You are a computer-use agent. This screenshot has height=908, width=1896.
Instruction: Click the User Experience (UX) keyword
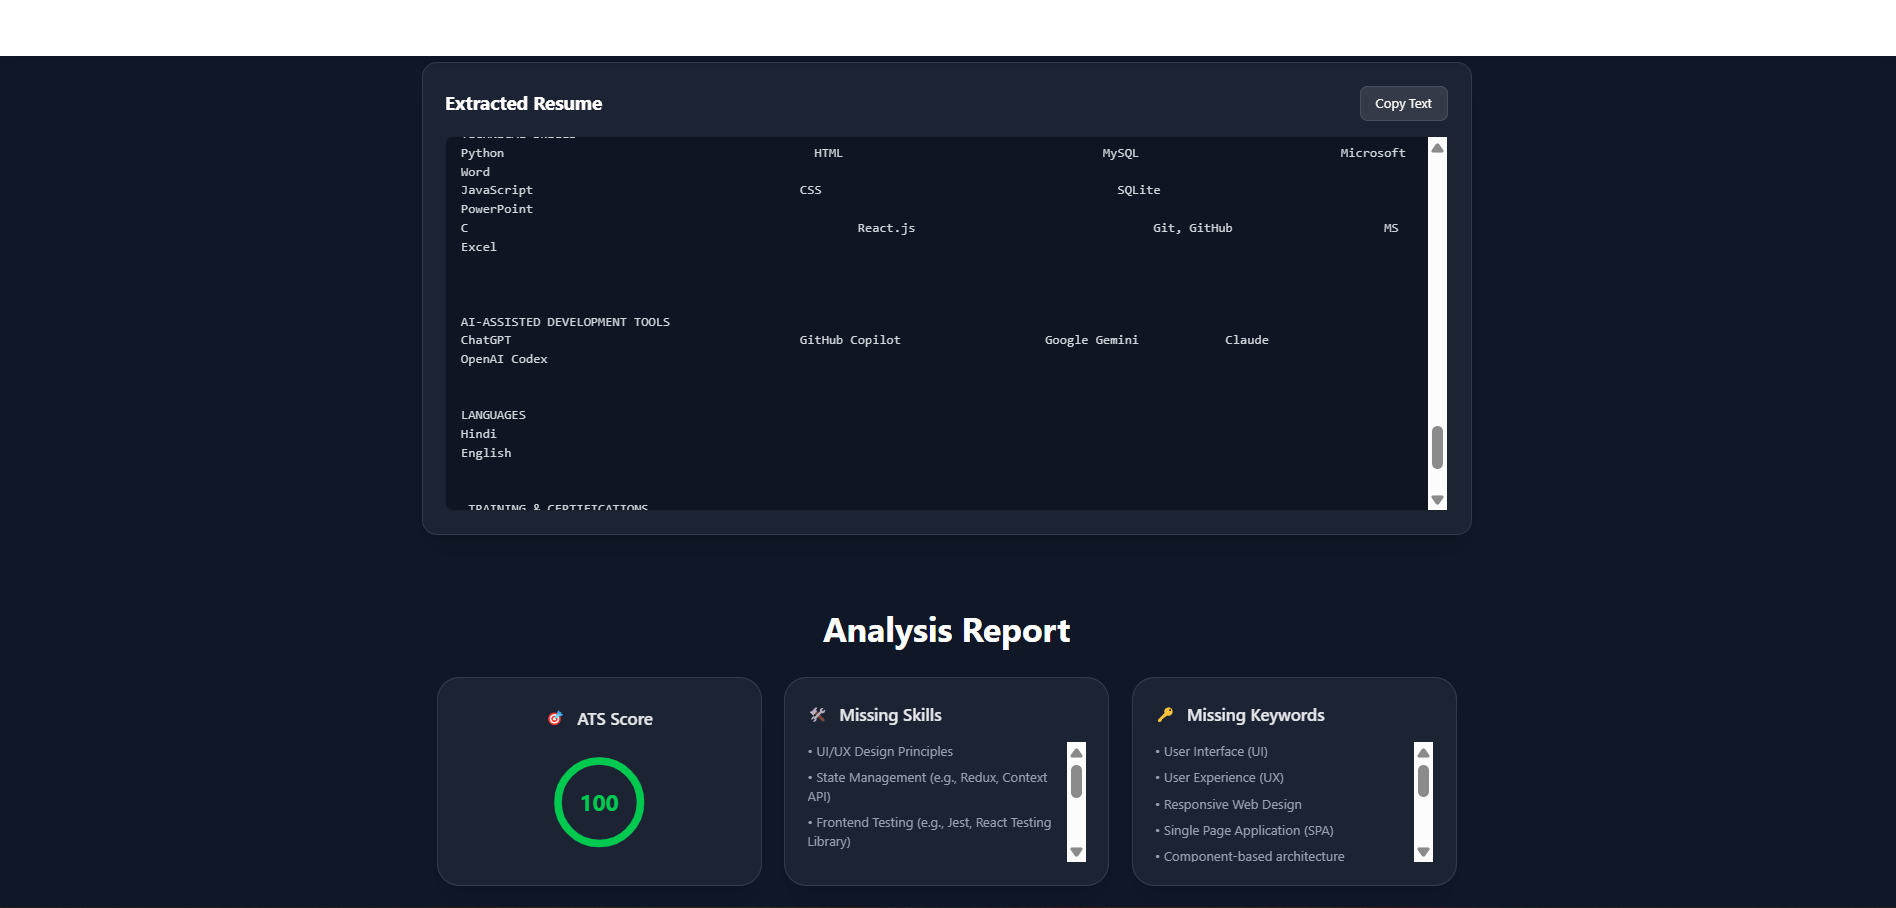pos(1219,778)
